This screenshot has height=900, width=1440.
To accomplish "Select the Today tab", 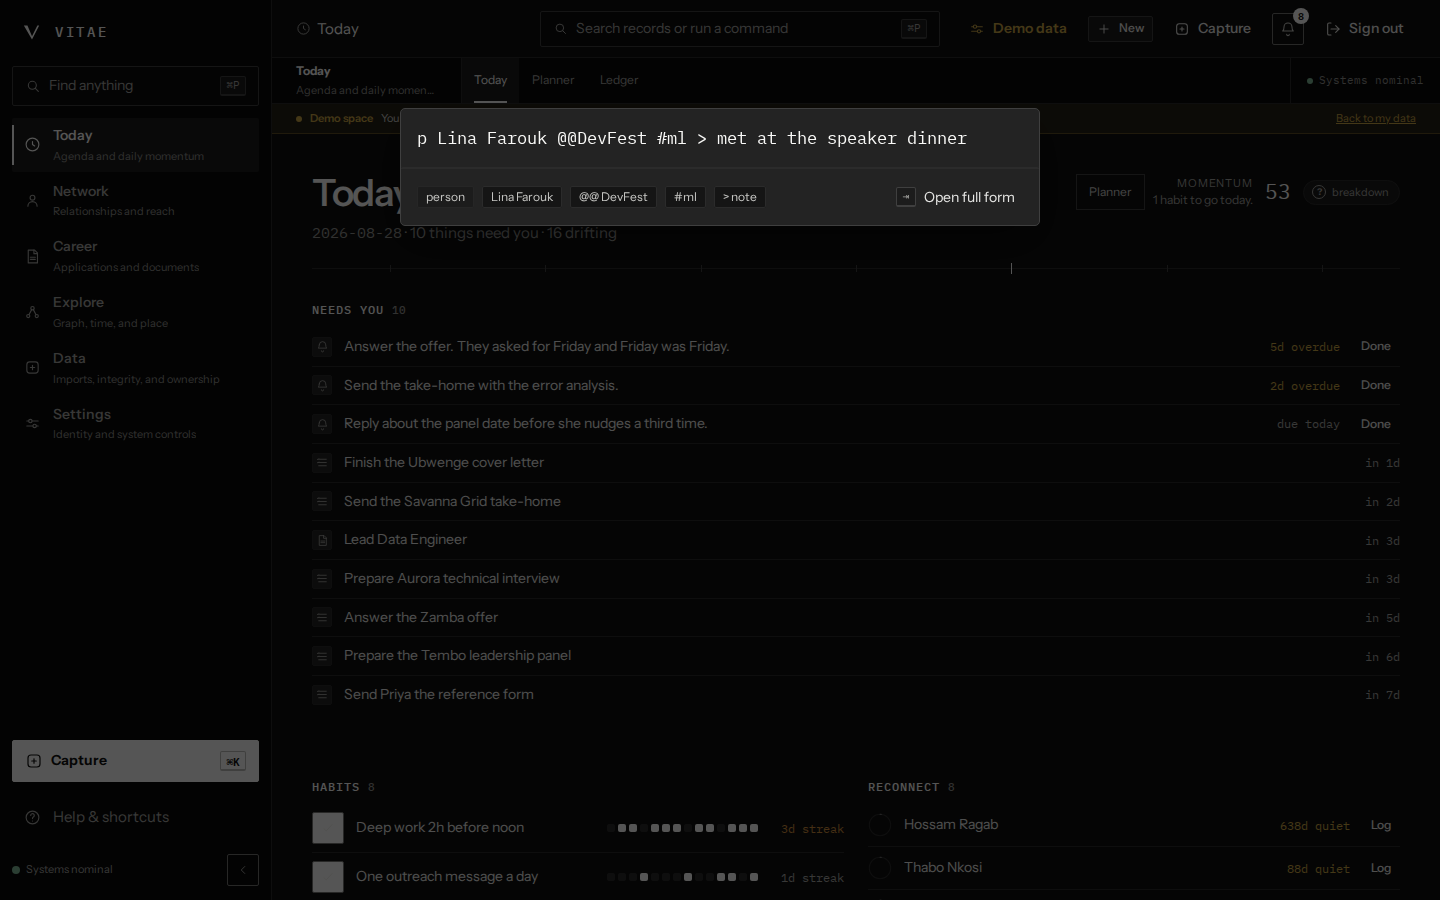I will (x=490, y=80).
